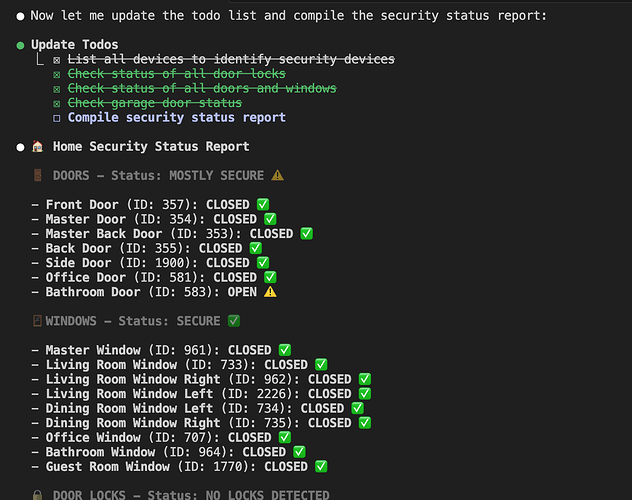
Task: Click the green bullet before Update Todos
Action: tap(20, 45)
